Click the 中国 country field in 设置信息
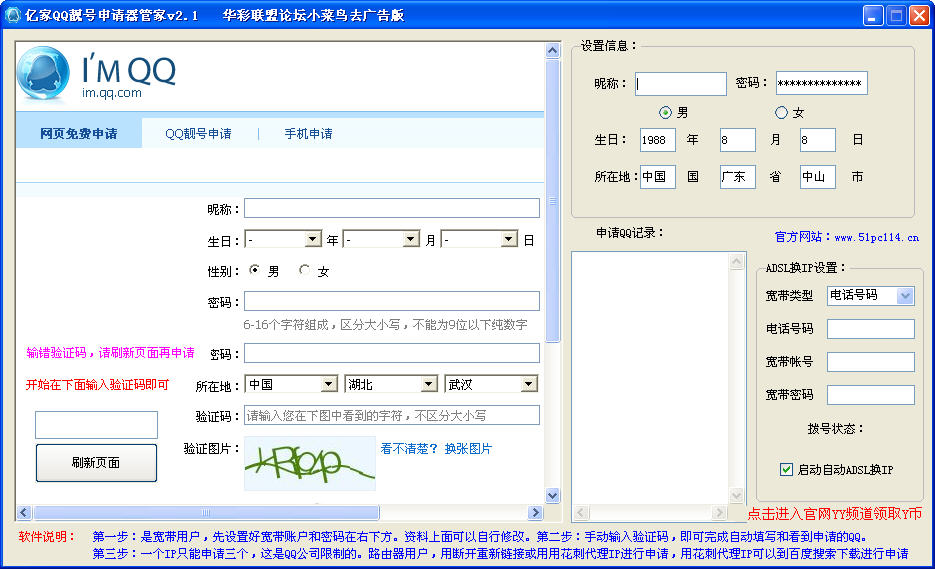 tap(658, 177)
